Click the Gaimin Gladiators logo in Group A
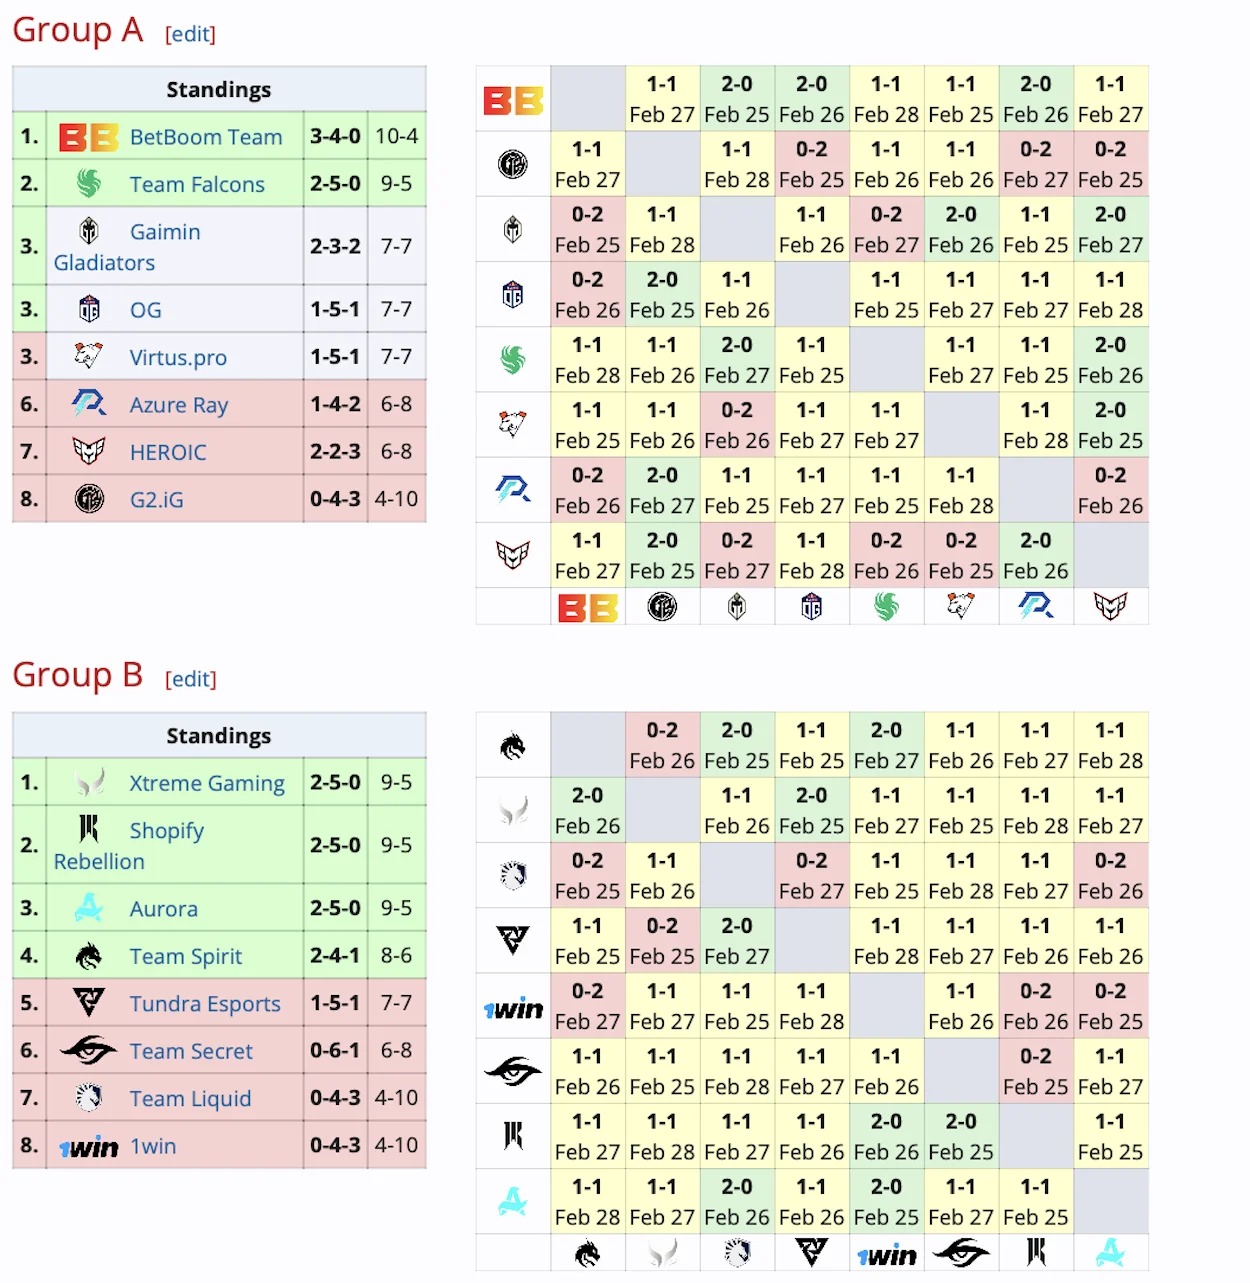This screenshot has width=1250, height=1283. [x=89, y=229]
